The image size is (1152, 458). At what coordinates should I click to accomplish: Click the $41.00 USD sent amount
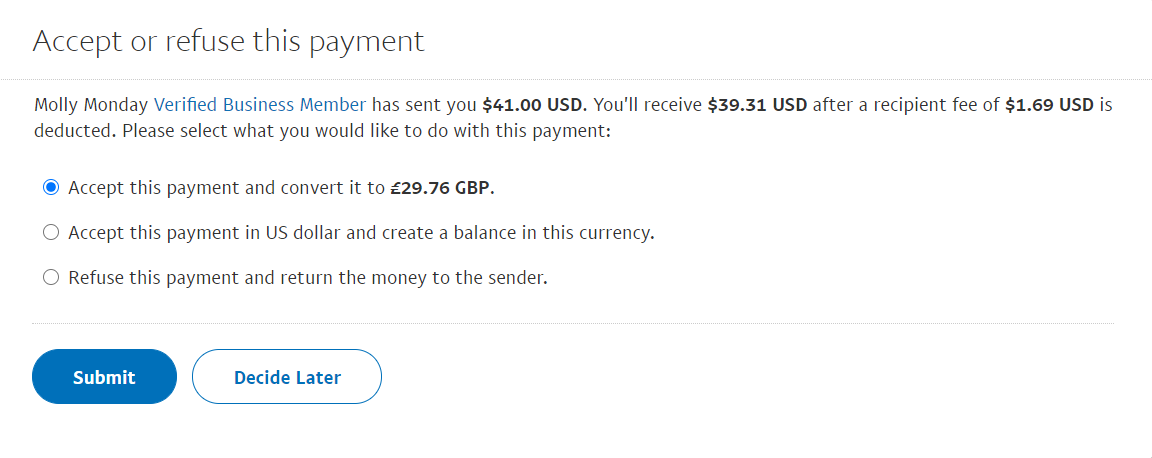(533, 104)
